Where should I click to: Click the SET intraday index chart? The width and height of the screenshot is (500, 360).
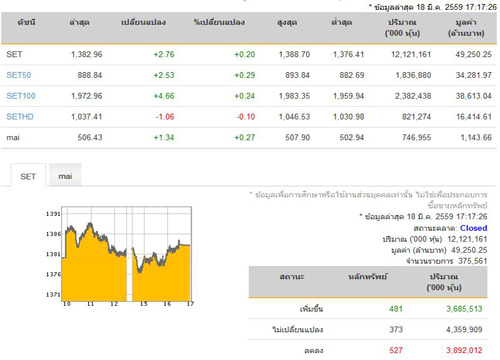click(x=119, y=256)
